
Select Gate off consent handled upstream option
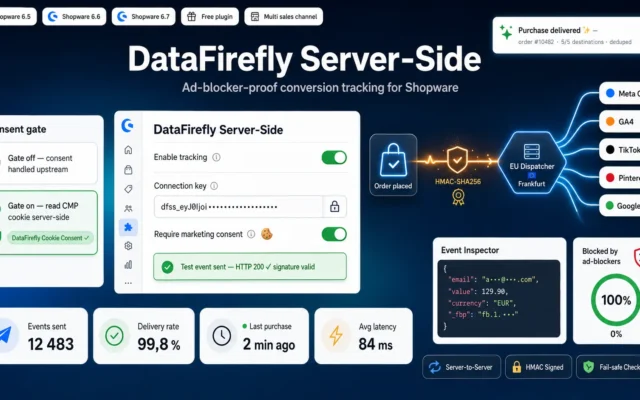click(48, 163)
